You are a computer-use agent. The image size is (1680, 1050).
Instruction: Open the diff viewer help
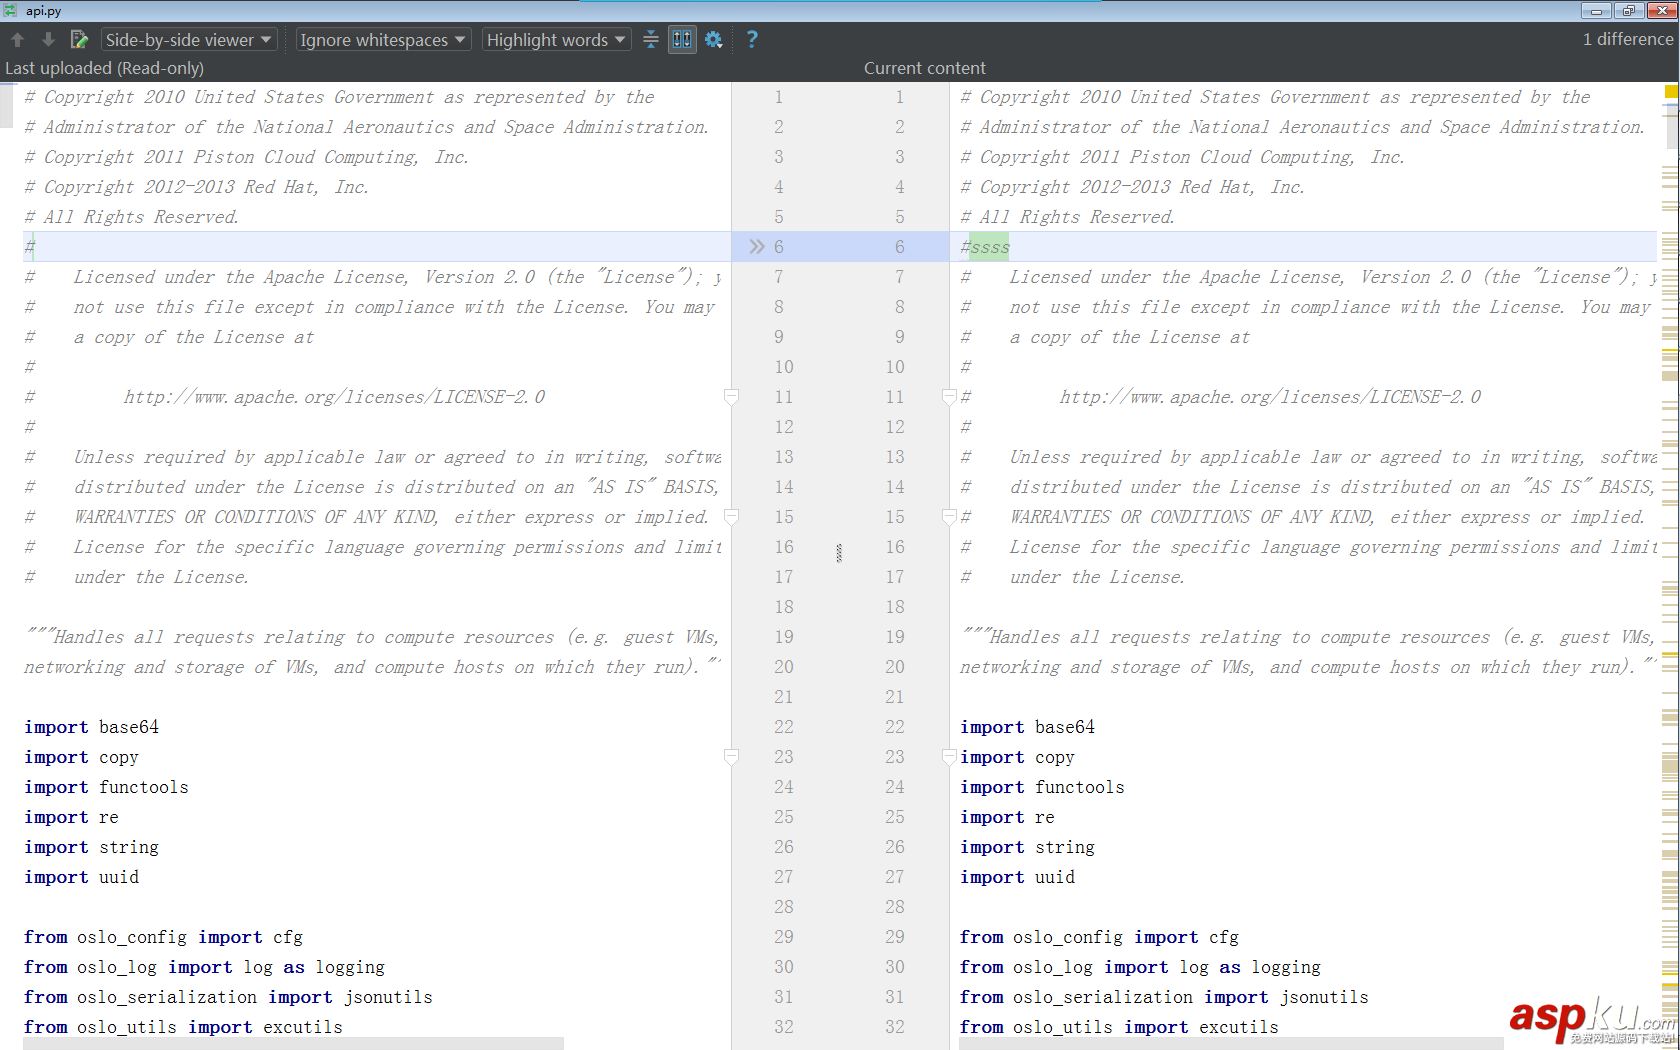[x=751, y=39]
